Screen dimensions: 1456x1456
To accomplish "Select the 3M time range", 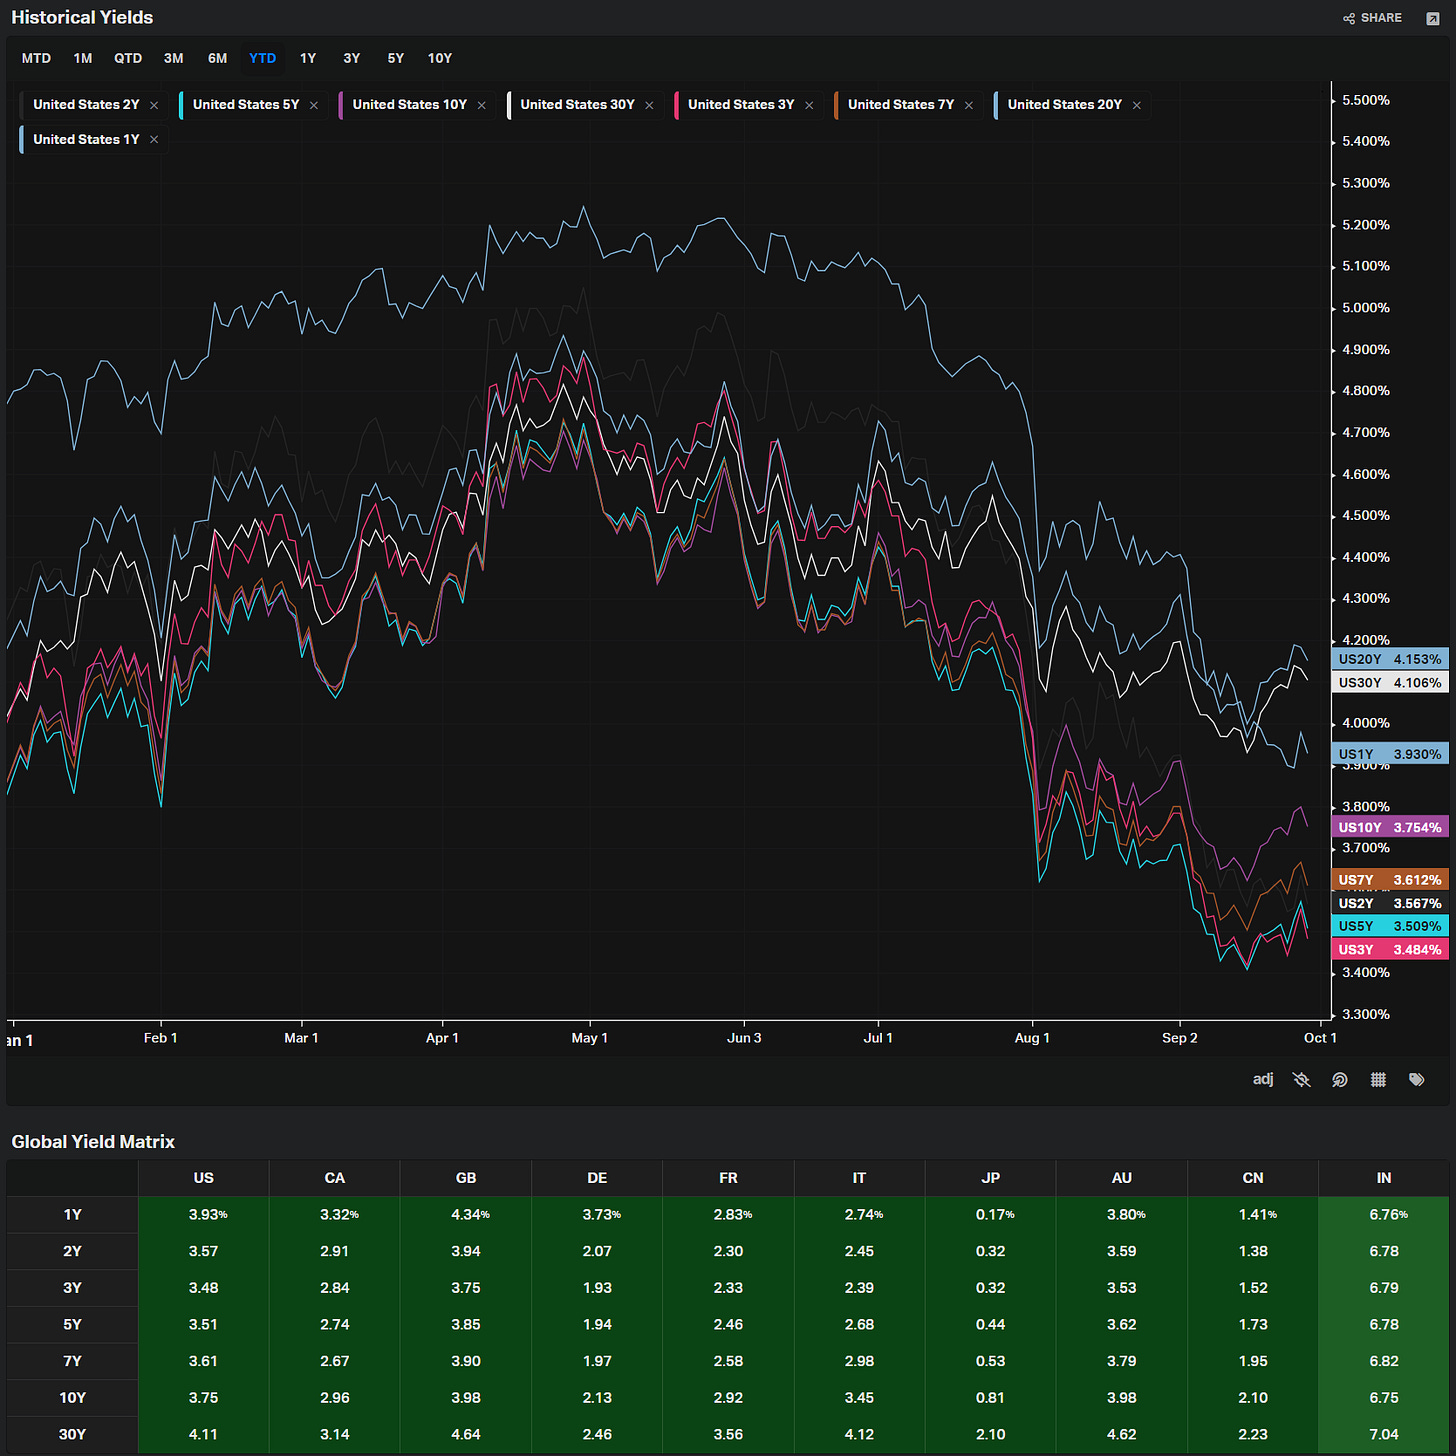I will pyautogui.click(x=174, y=58).
